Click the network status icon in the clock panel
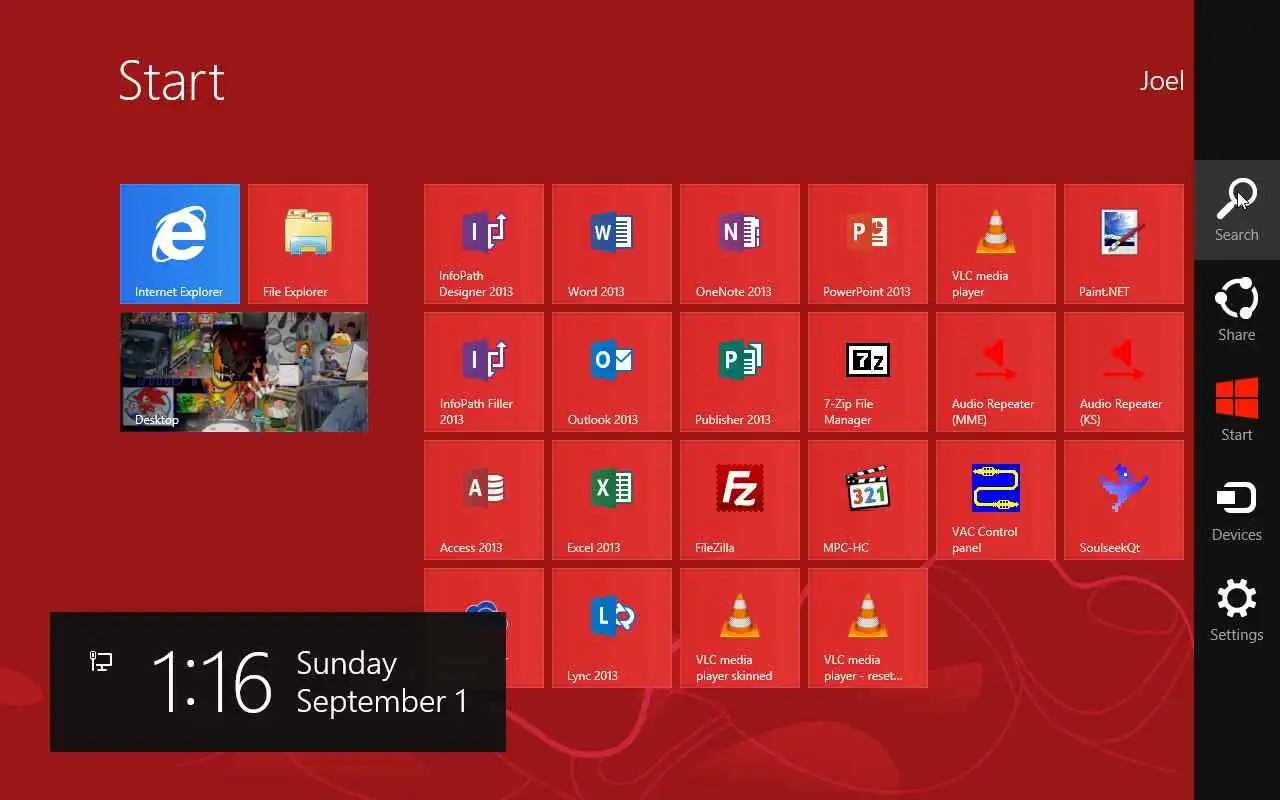This screenshot has width=1280, height=800. [x=101, y=660]
